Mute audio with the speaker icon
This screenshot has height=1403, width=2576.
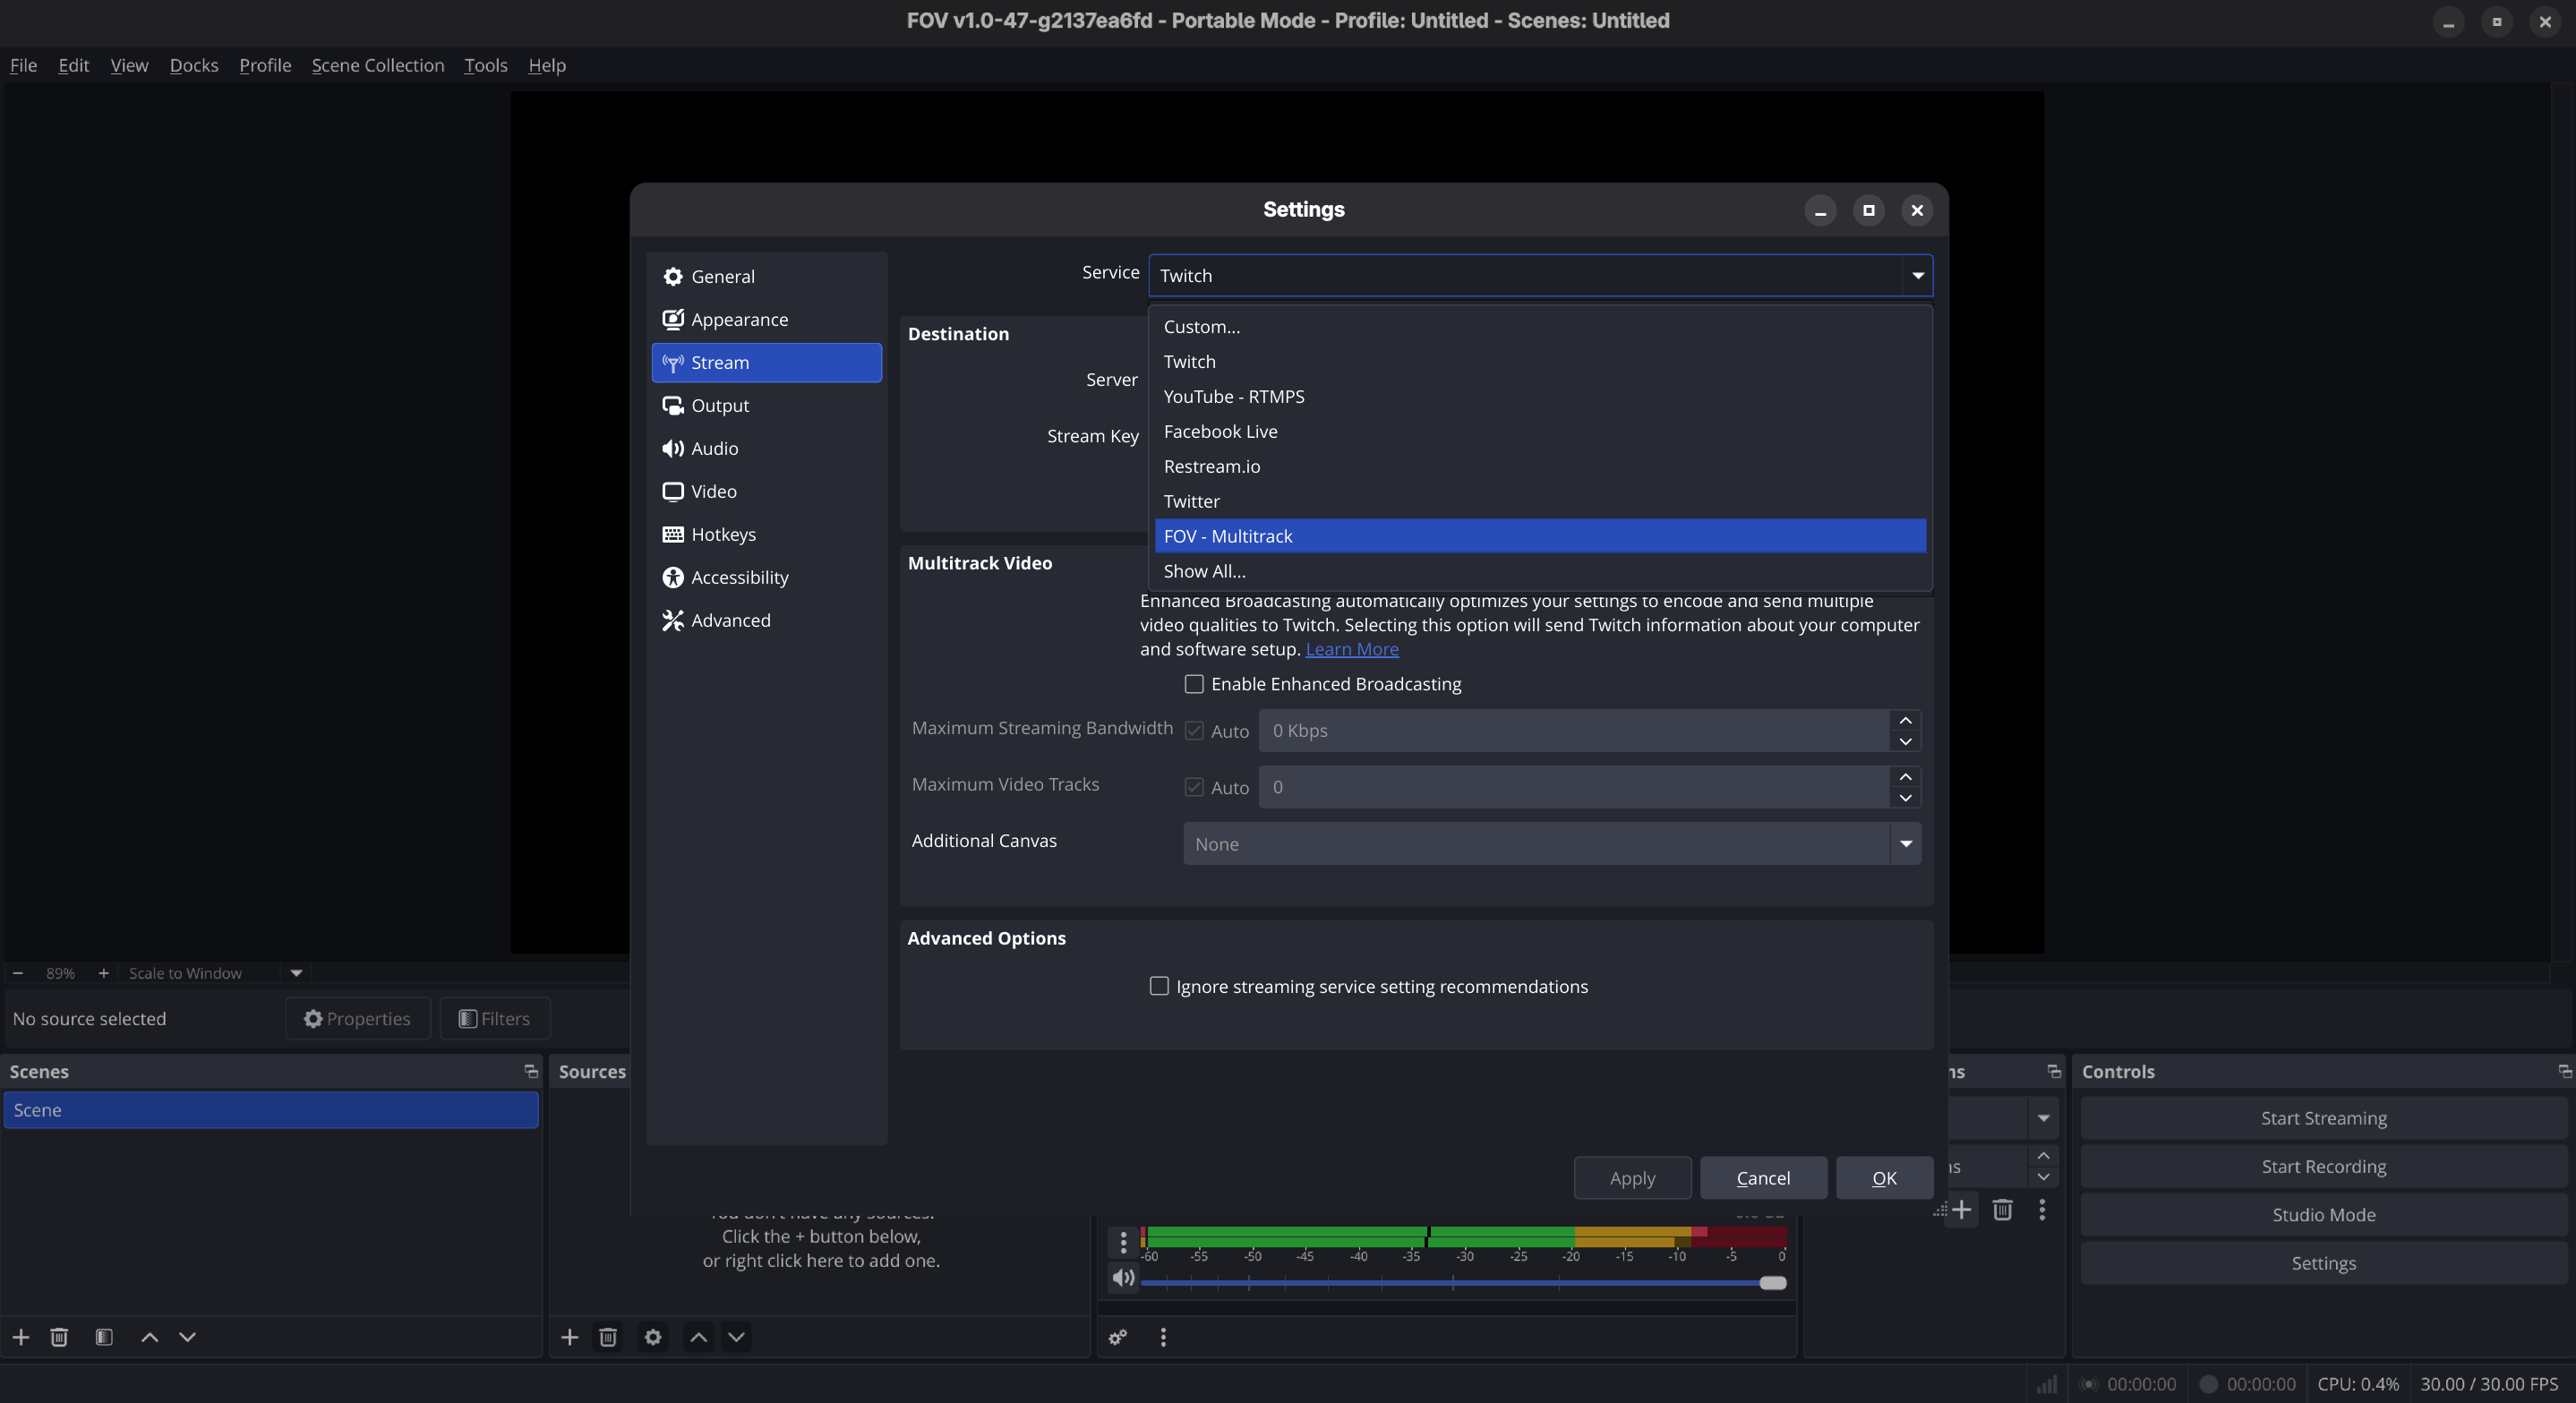[x=1123, y=1278]
